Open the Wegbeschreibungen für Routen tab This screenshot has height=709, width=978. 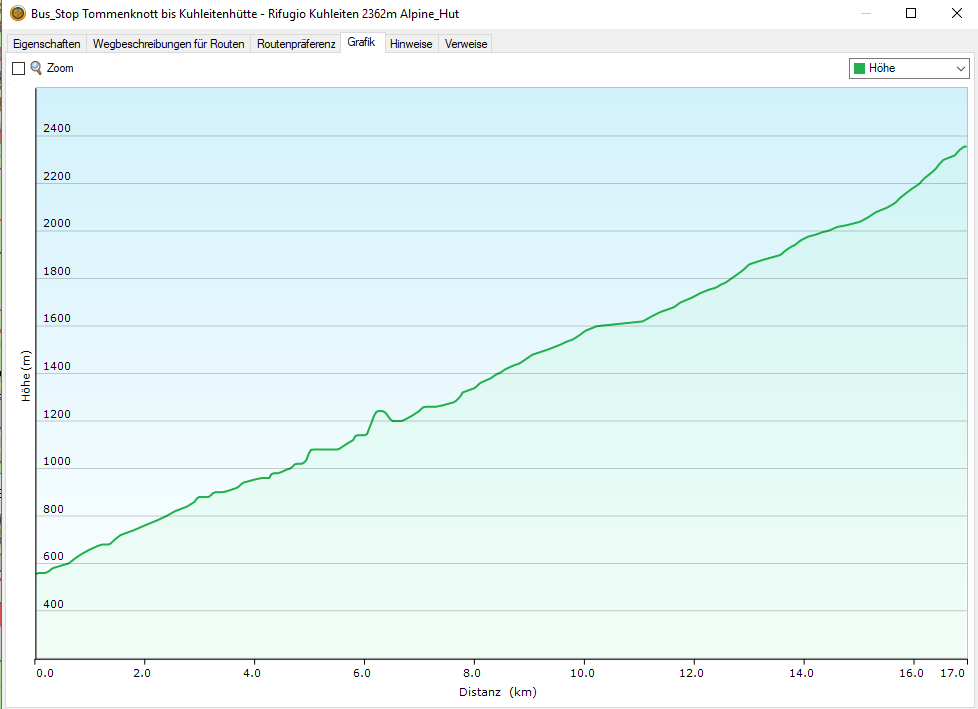(168, 44)
